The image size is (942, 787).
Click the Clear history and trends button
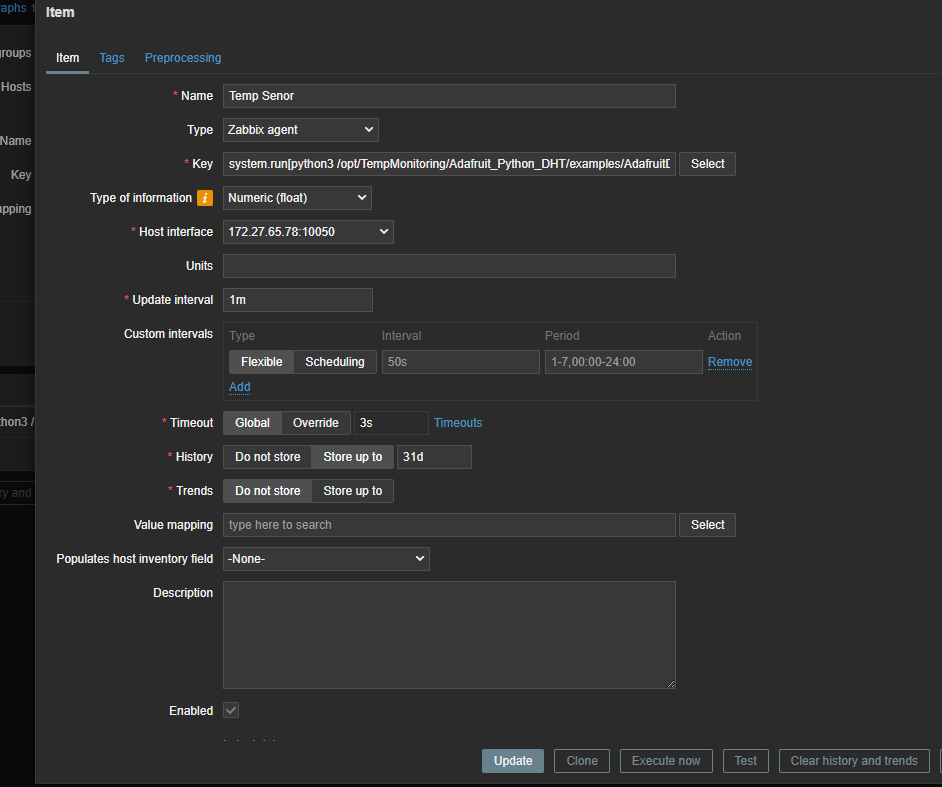(x=853, y=761)
